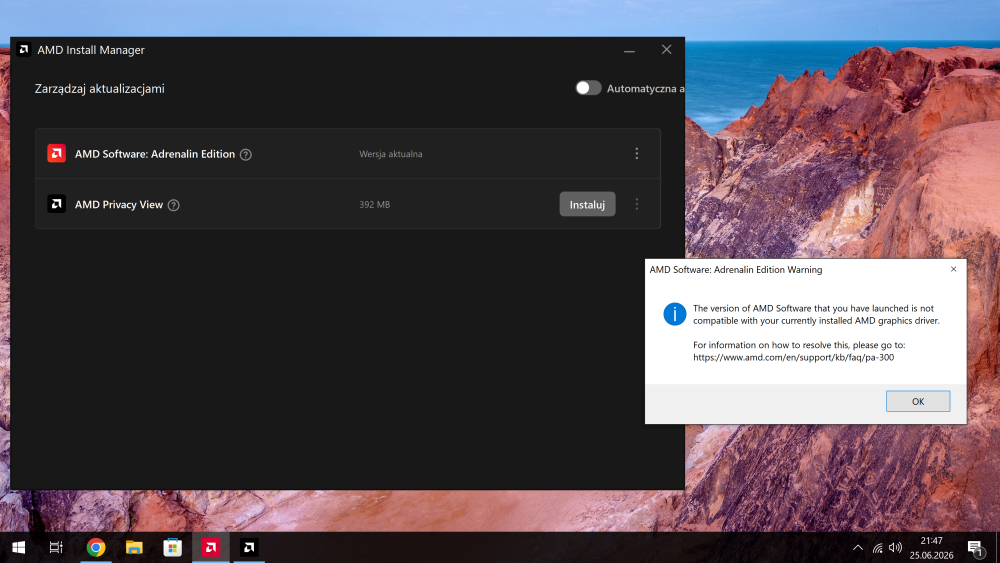Viewport: 1000px width, 563px height.
Task: Toggle the automatic updates switch
Action: tap(588, 88)
